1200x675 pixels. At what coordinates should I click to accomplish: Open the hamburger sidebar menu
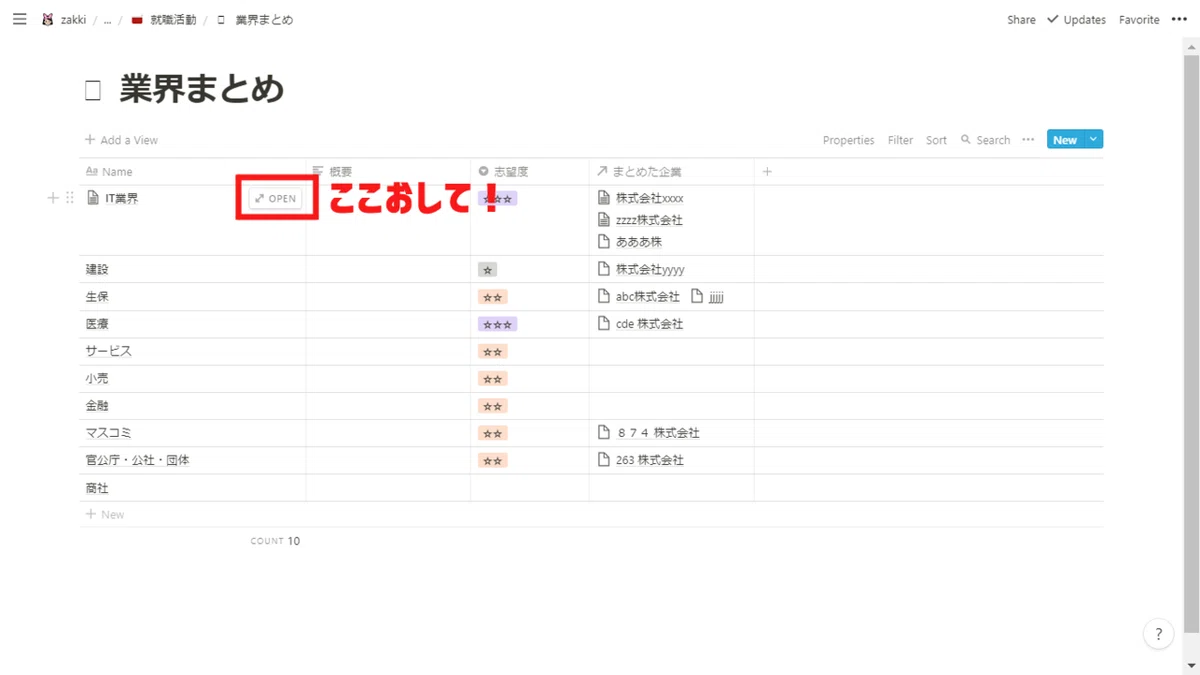19,19
